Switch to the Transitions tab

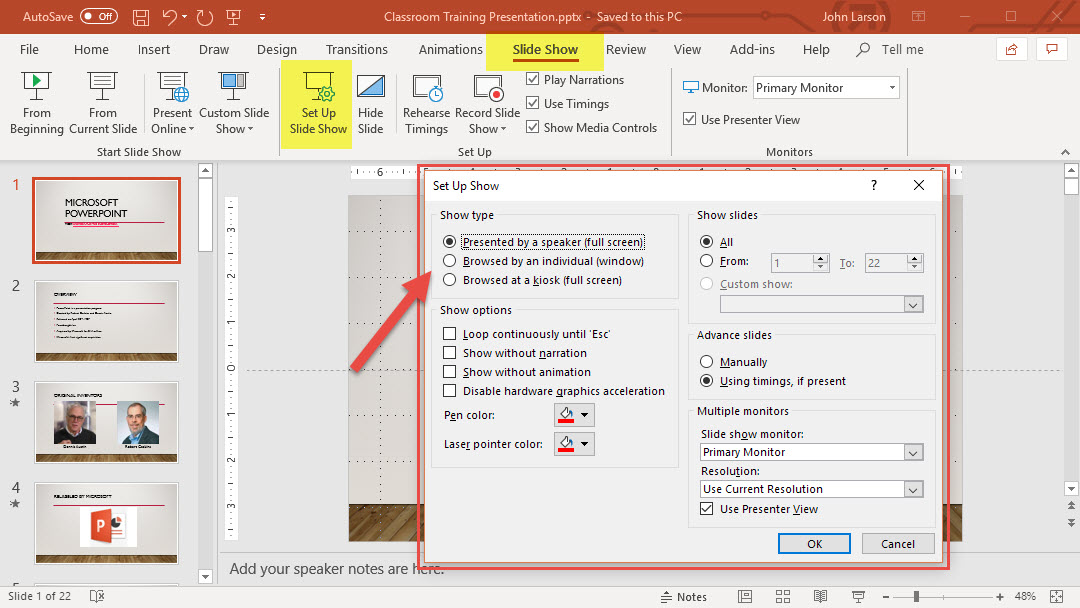[356, 49]
